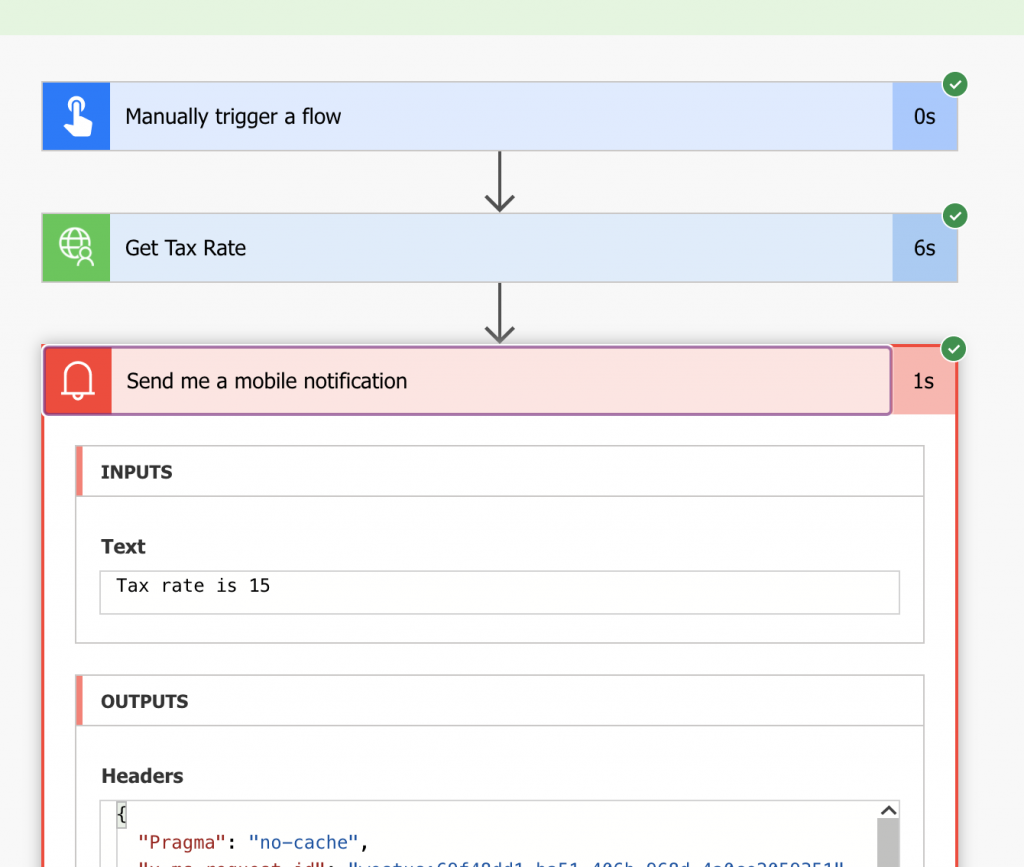Click the manual trigger touch icon
1024x867 pixels.
click(75, 116)
